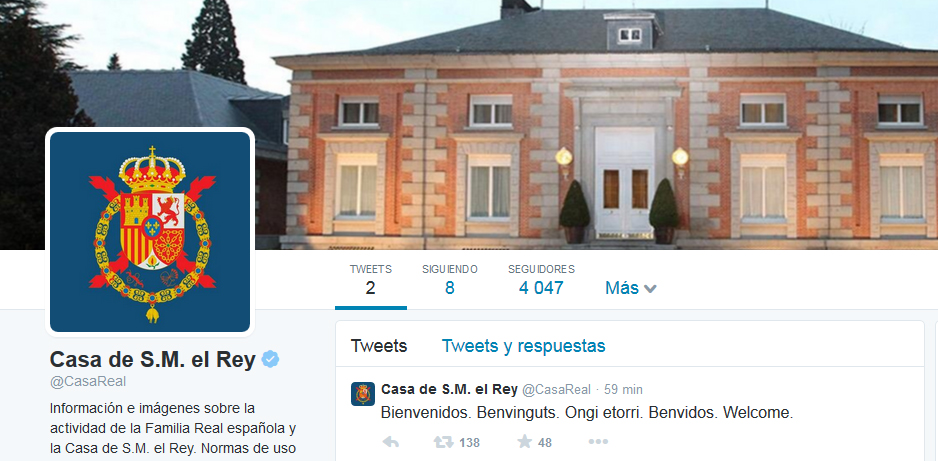Click the small royal crest avatar in the tweet

point(363,394)
